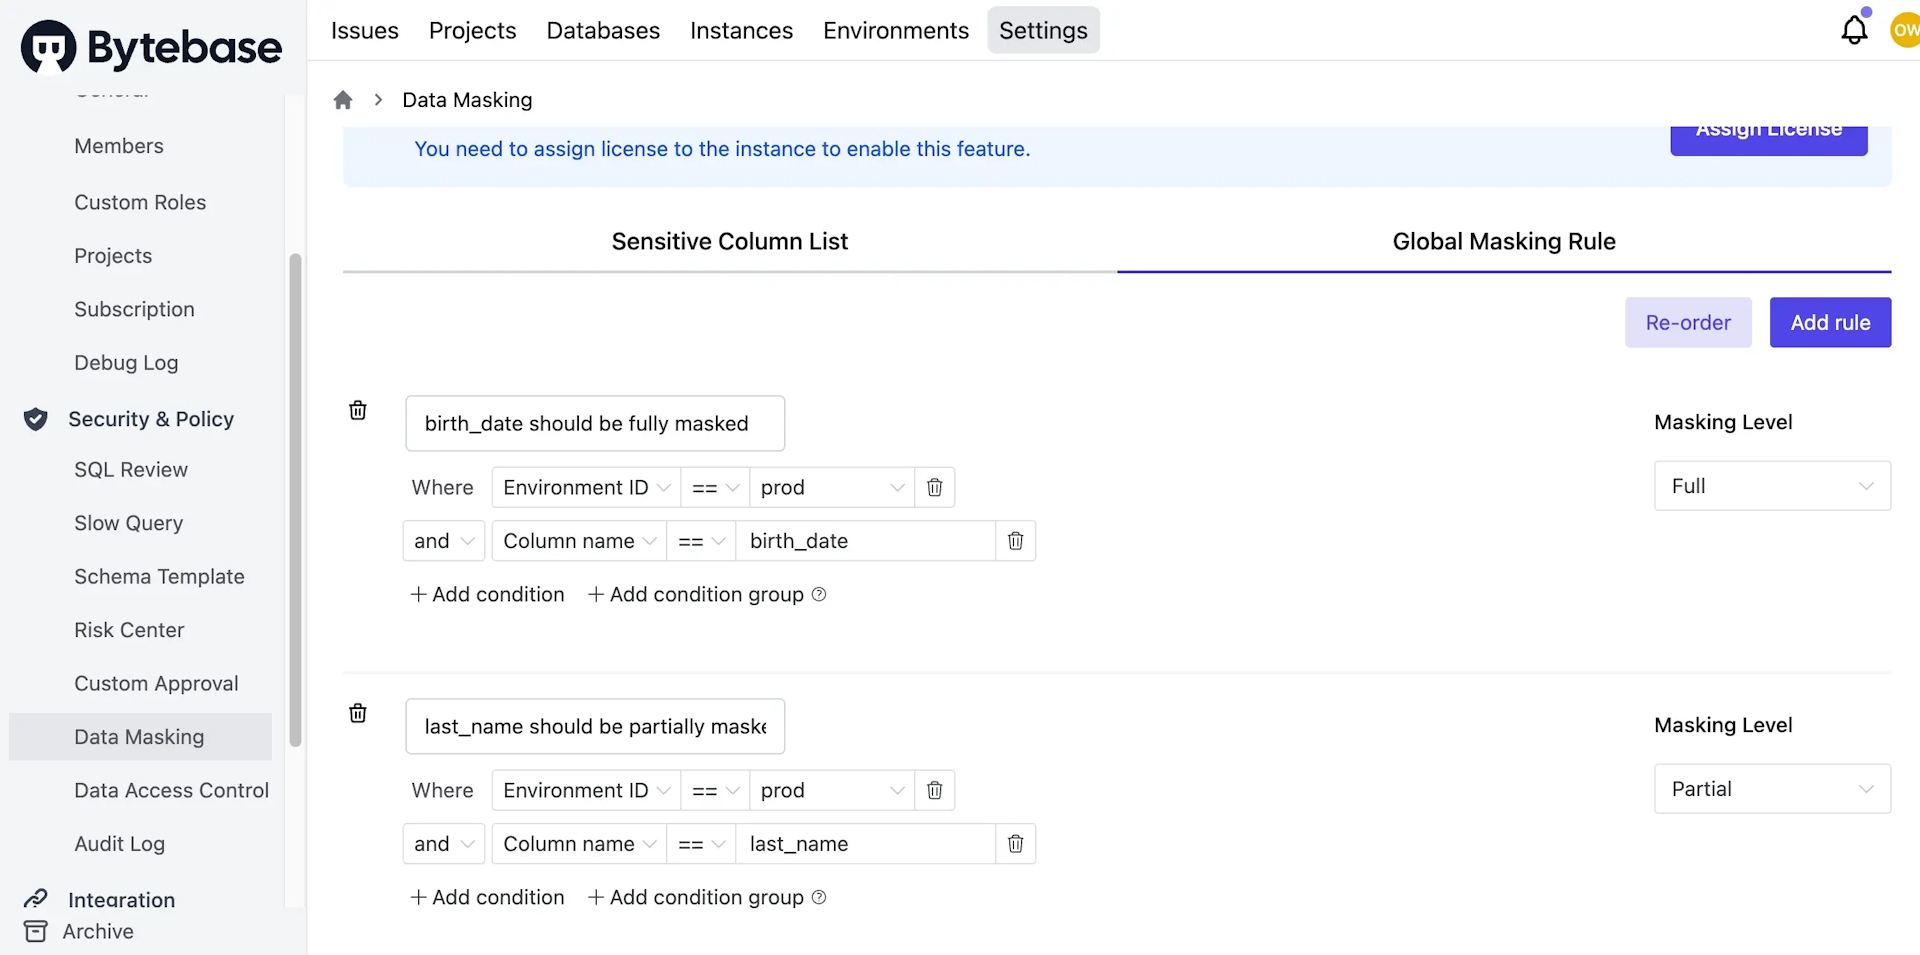Open operator dropdown next to birth_date's Environment ID
This screenshot has height=955, width=1920.
tap(715, 487)
